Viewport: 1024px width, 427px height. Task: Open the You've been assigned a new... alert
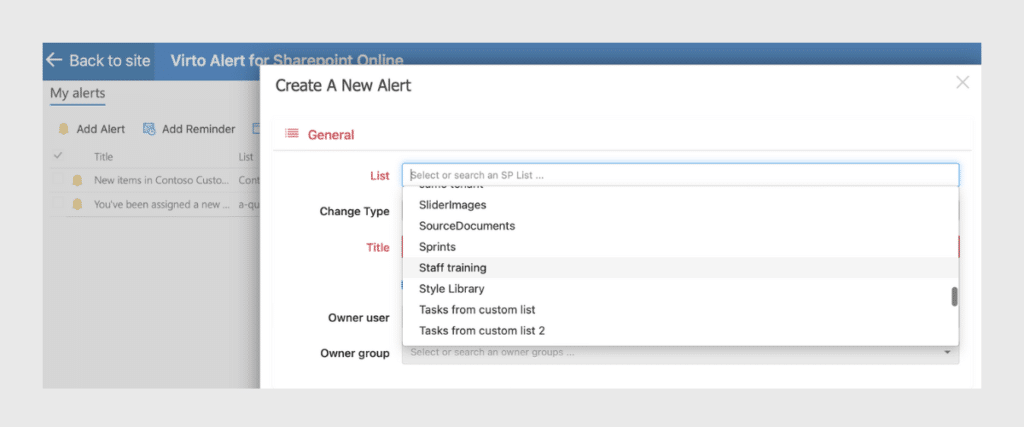[161, 204]
